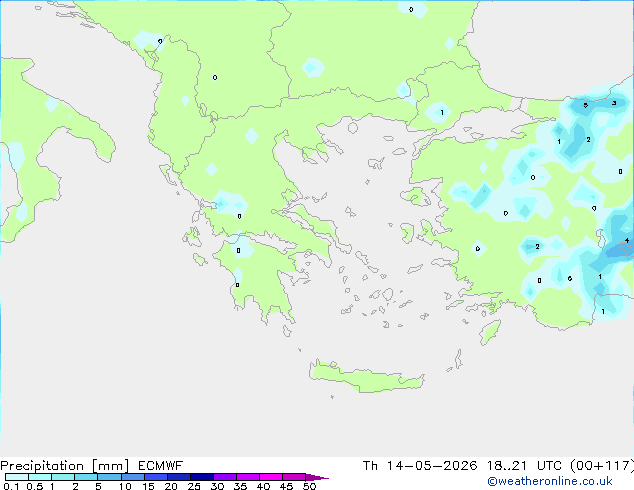This screenshot has width=634, height=490.
Task: Select the magenta 50 mm arrow swatch
Action: pos(317,477)
